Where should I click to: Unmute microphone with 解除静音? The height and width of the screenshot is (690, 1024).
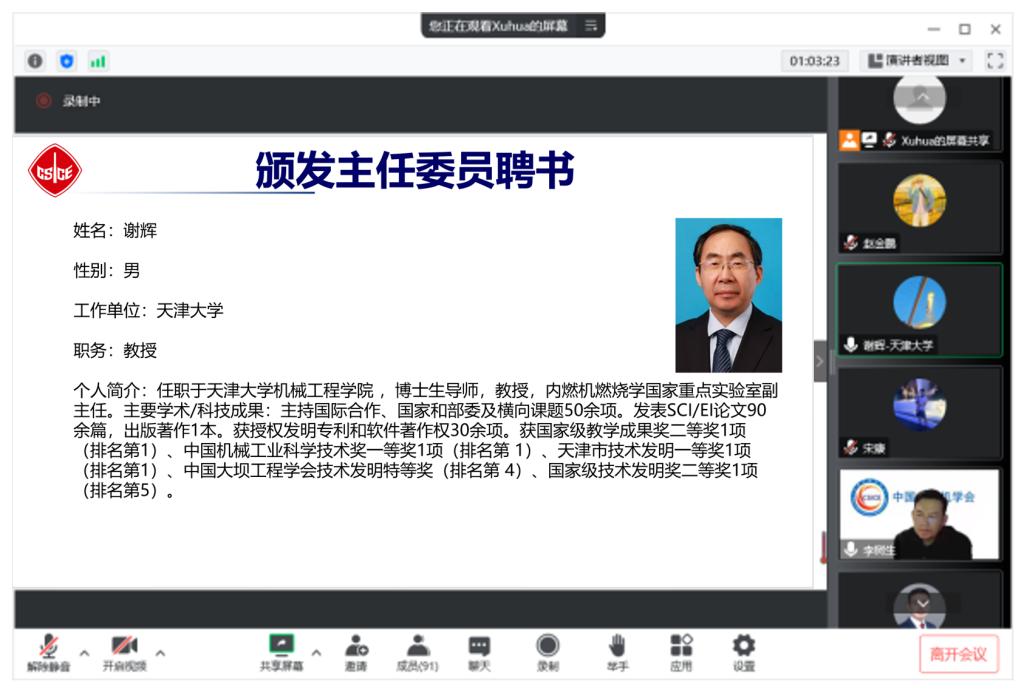click(x=47, y=651)
